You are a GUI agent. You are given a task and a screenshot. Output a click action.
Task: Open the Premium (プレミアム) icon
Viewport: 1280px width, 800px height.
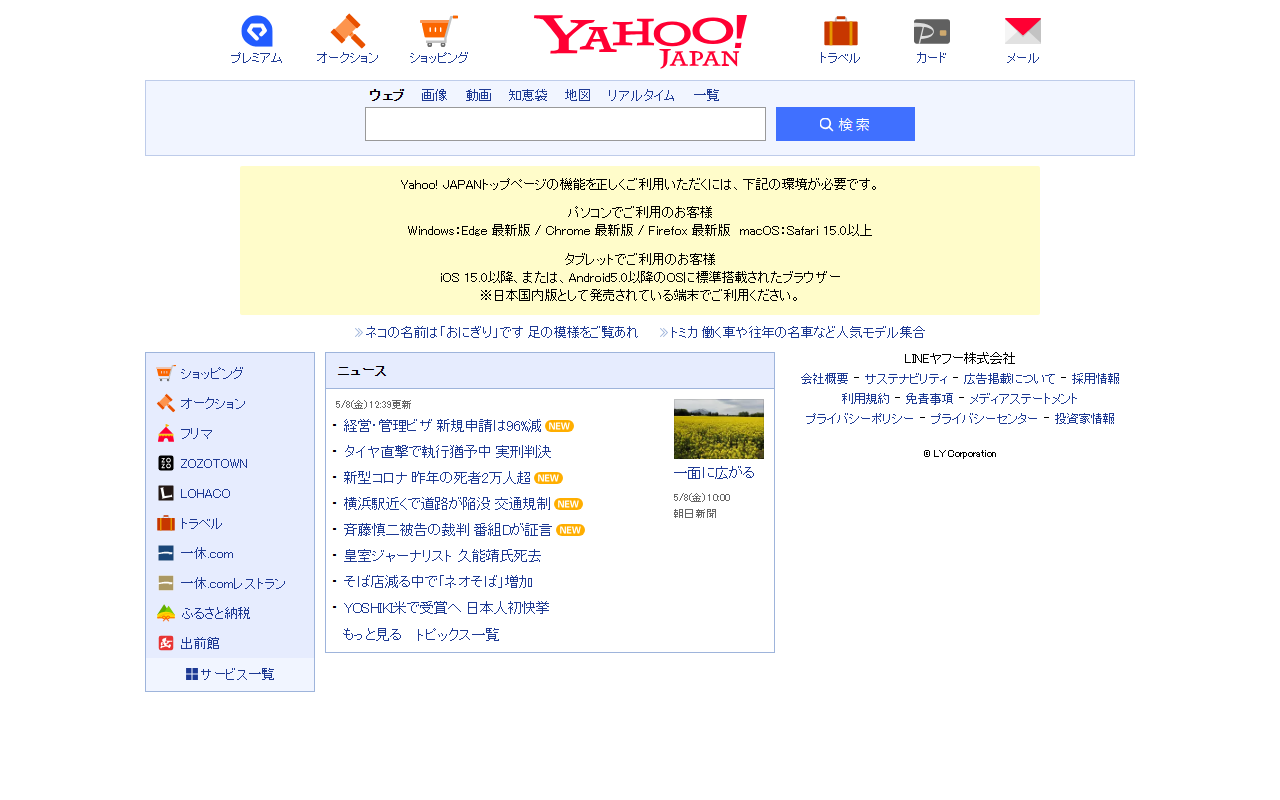point(257,31)
